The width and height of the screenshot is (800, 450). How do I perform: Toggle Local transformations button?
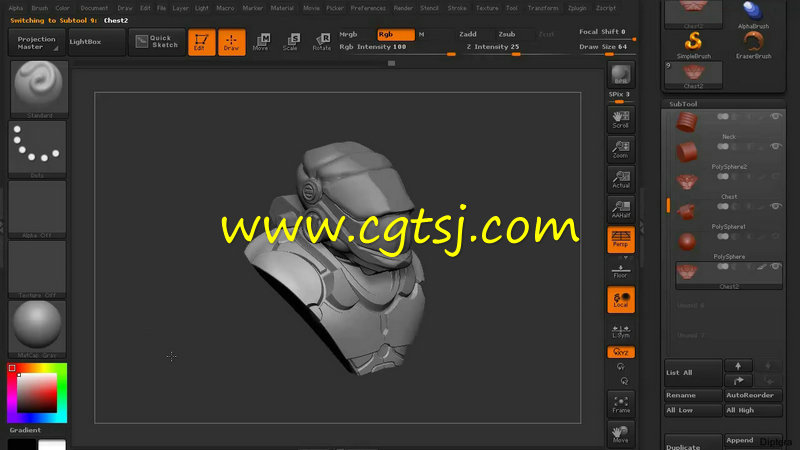coord(620,299)
